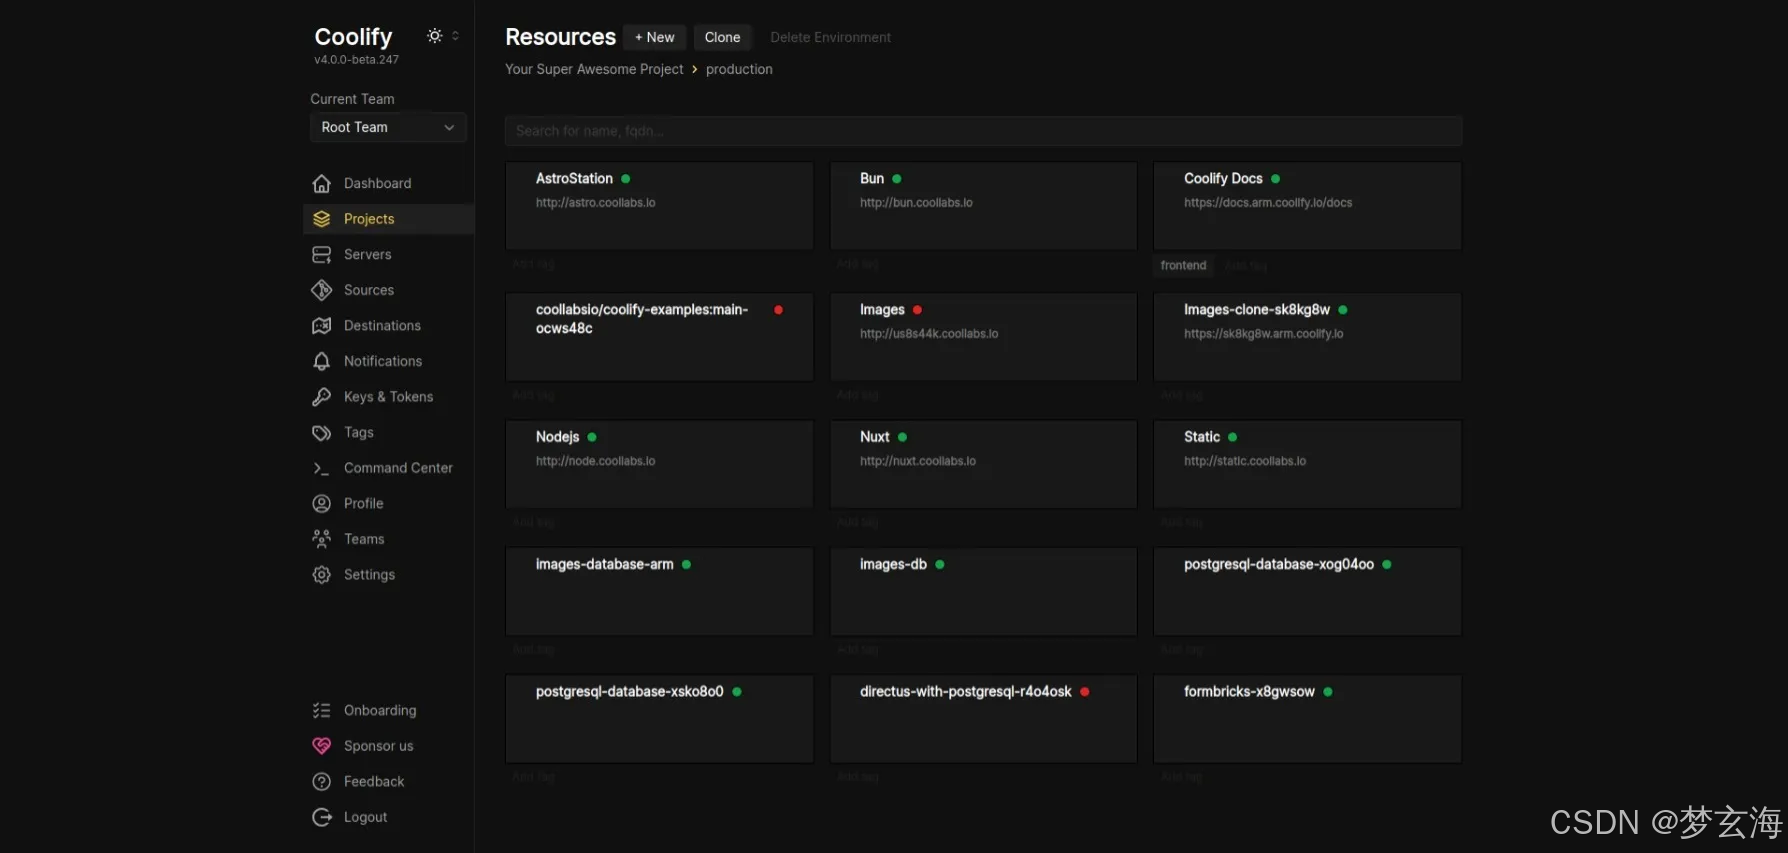Toggle the theme sun icon
This screenshot has height=853, width=1788.
[x=434, y=35]
